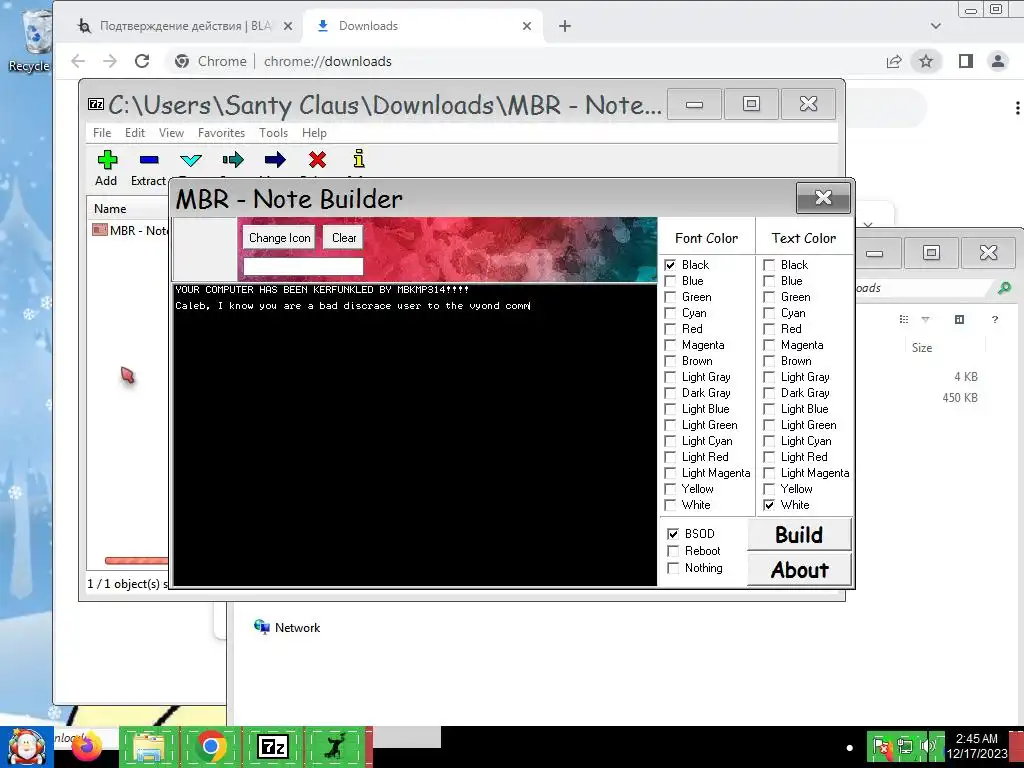
Task: Go back in Chrome
Action: (x=78, y=61)
